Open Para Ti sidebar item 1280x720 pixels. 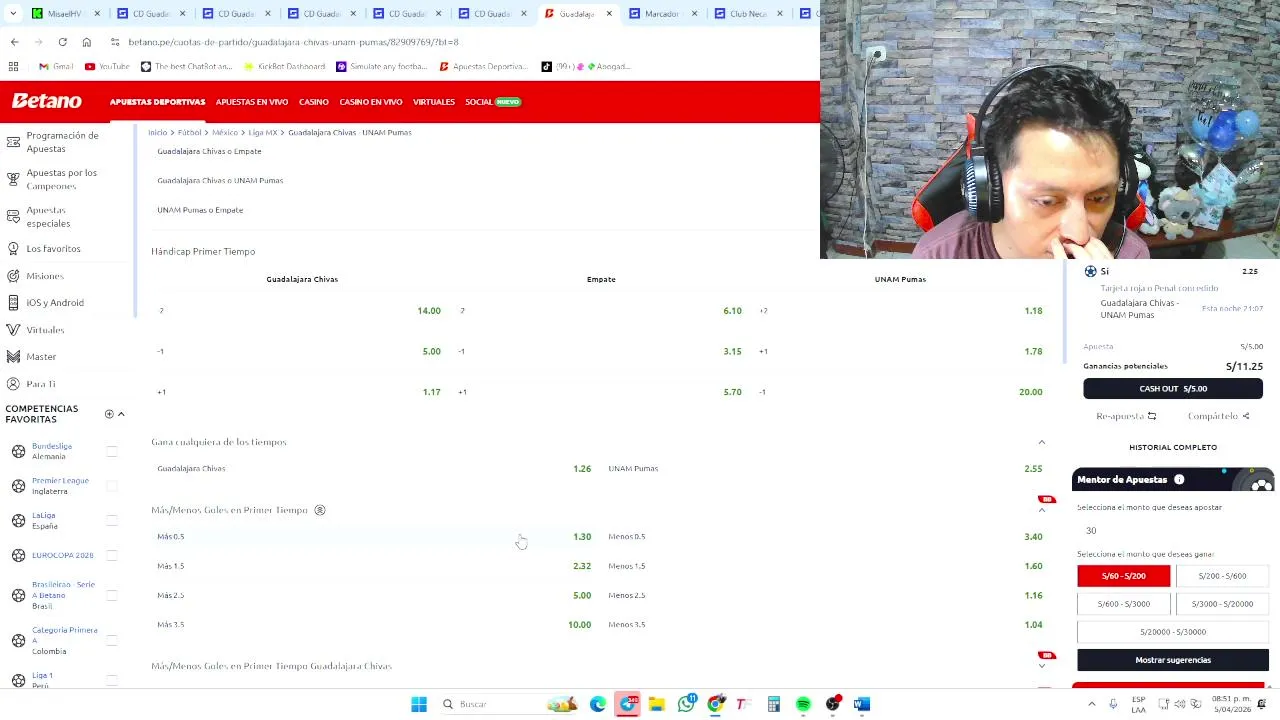41,384
